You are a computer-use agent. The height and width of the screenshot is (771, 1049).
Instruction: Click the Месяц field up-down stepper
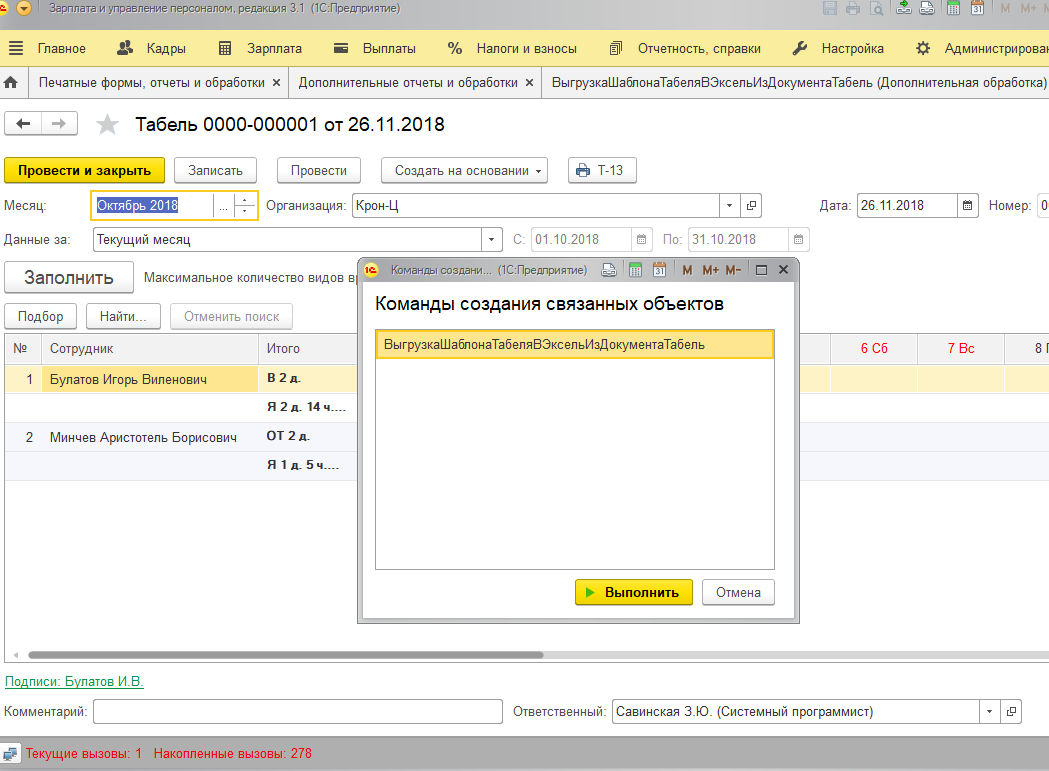click(245, 206)
